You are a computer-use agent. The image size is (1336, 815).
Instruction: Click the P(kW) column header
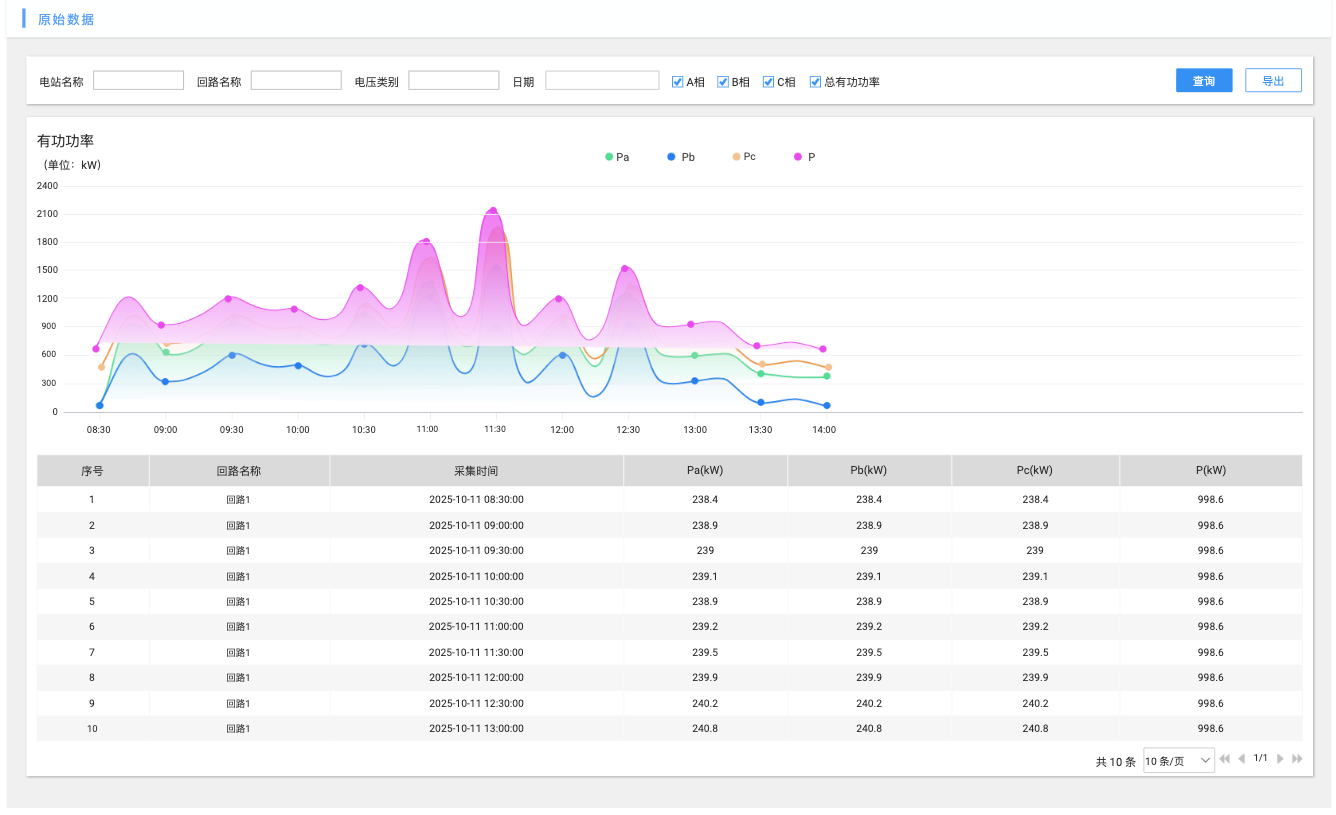coord(1211,471)
